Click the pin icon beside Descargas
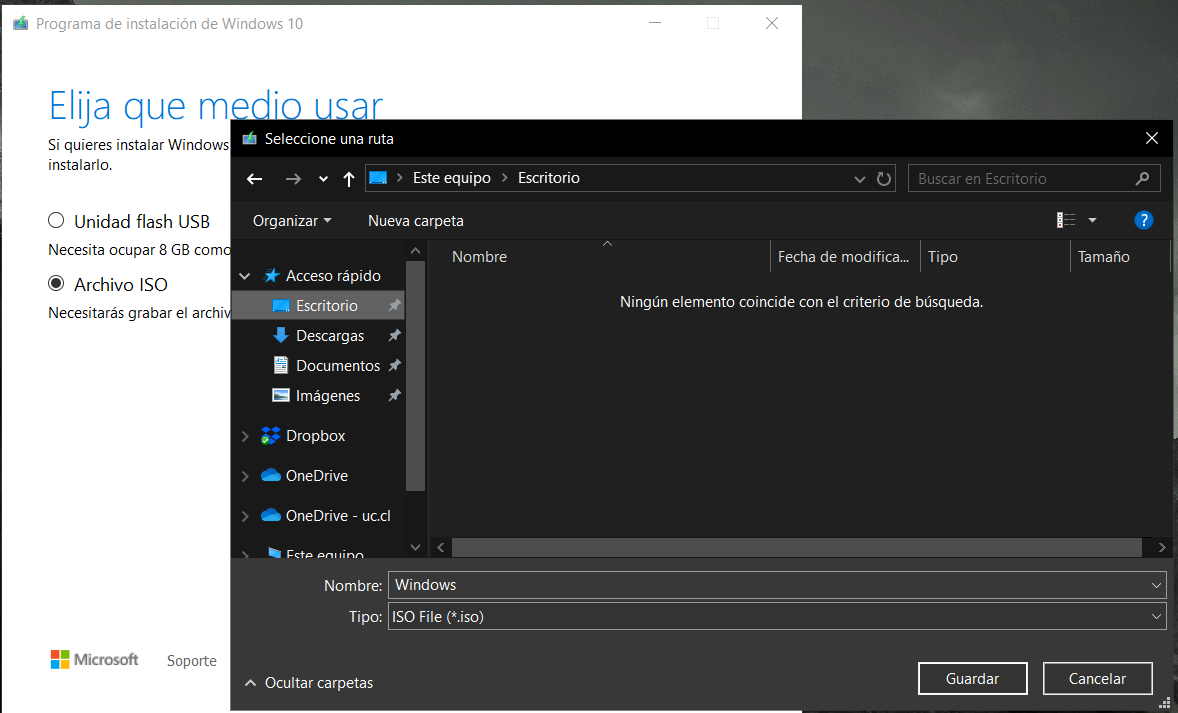The height and width of the screenshot is (713, 1178). (x=394, y=336)
